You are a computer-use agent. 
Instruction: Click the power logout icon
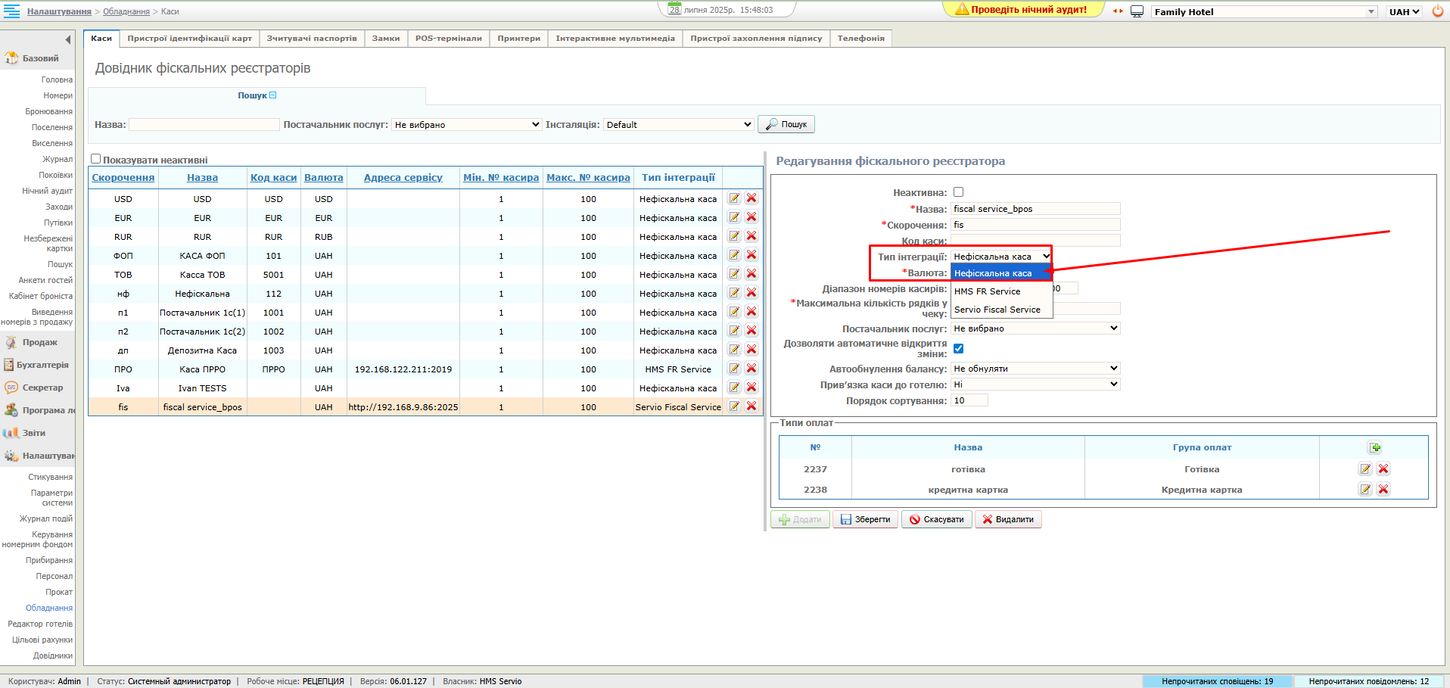click(1437, 11)
